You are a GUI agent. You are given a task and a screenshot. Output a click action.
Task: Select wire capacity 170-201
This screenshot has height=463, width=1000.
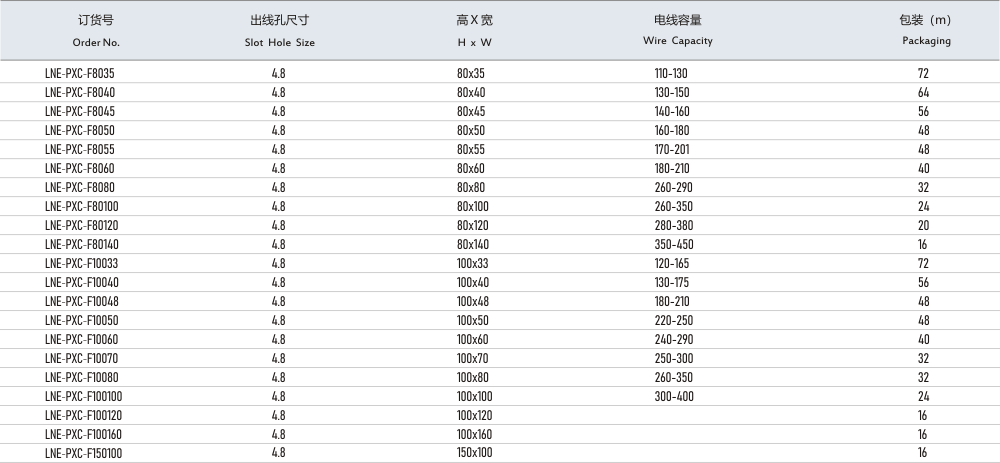[x=671, y=149]
